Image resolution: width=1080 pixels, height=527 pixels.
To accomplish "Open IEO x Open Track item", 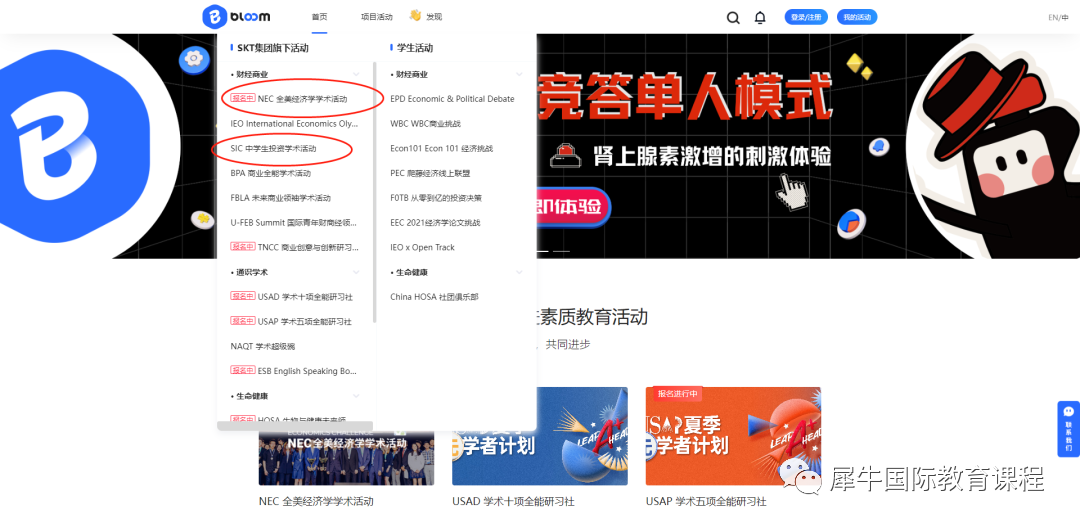I will click(423, 247).
